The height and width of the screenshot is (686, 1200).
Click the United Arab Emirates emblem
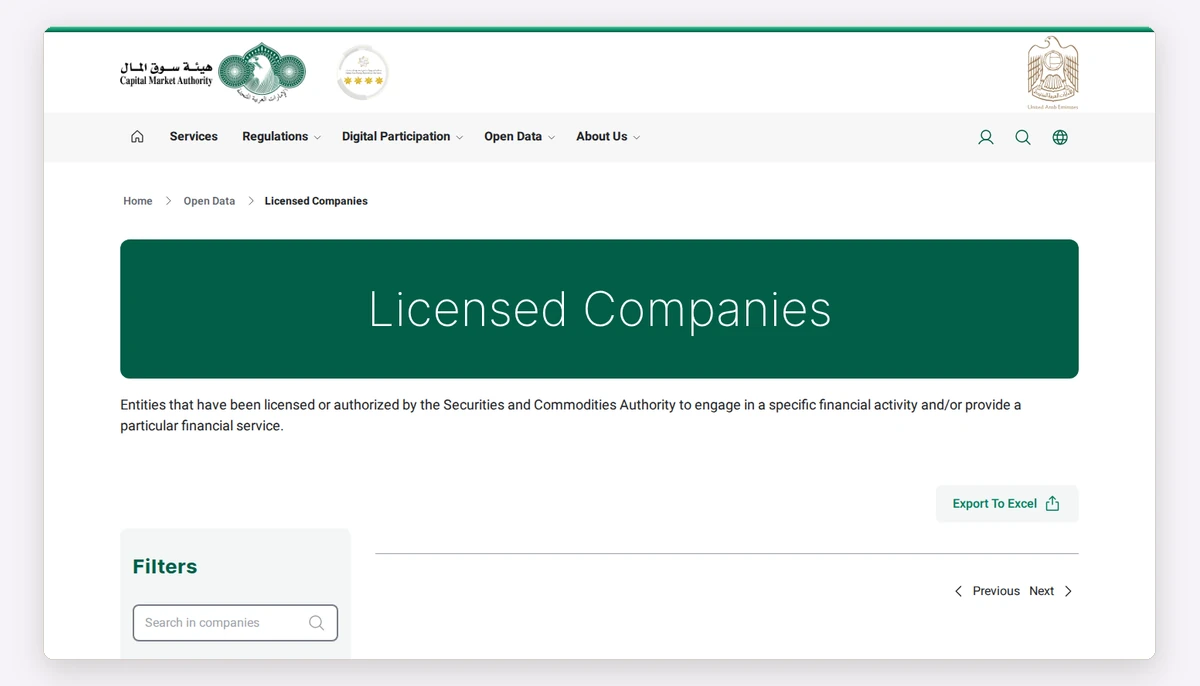click(x=1053, y=72)
